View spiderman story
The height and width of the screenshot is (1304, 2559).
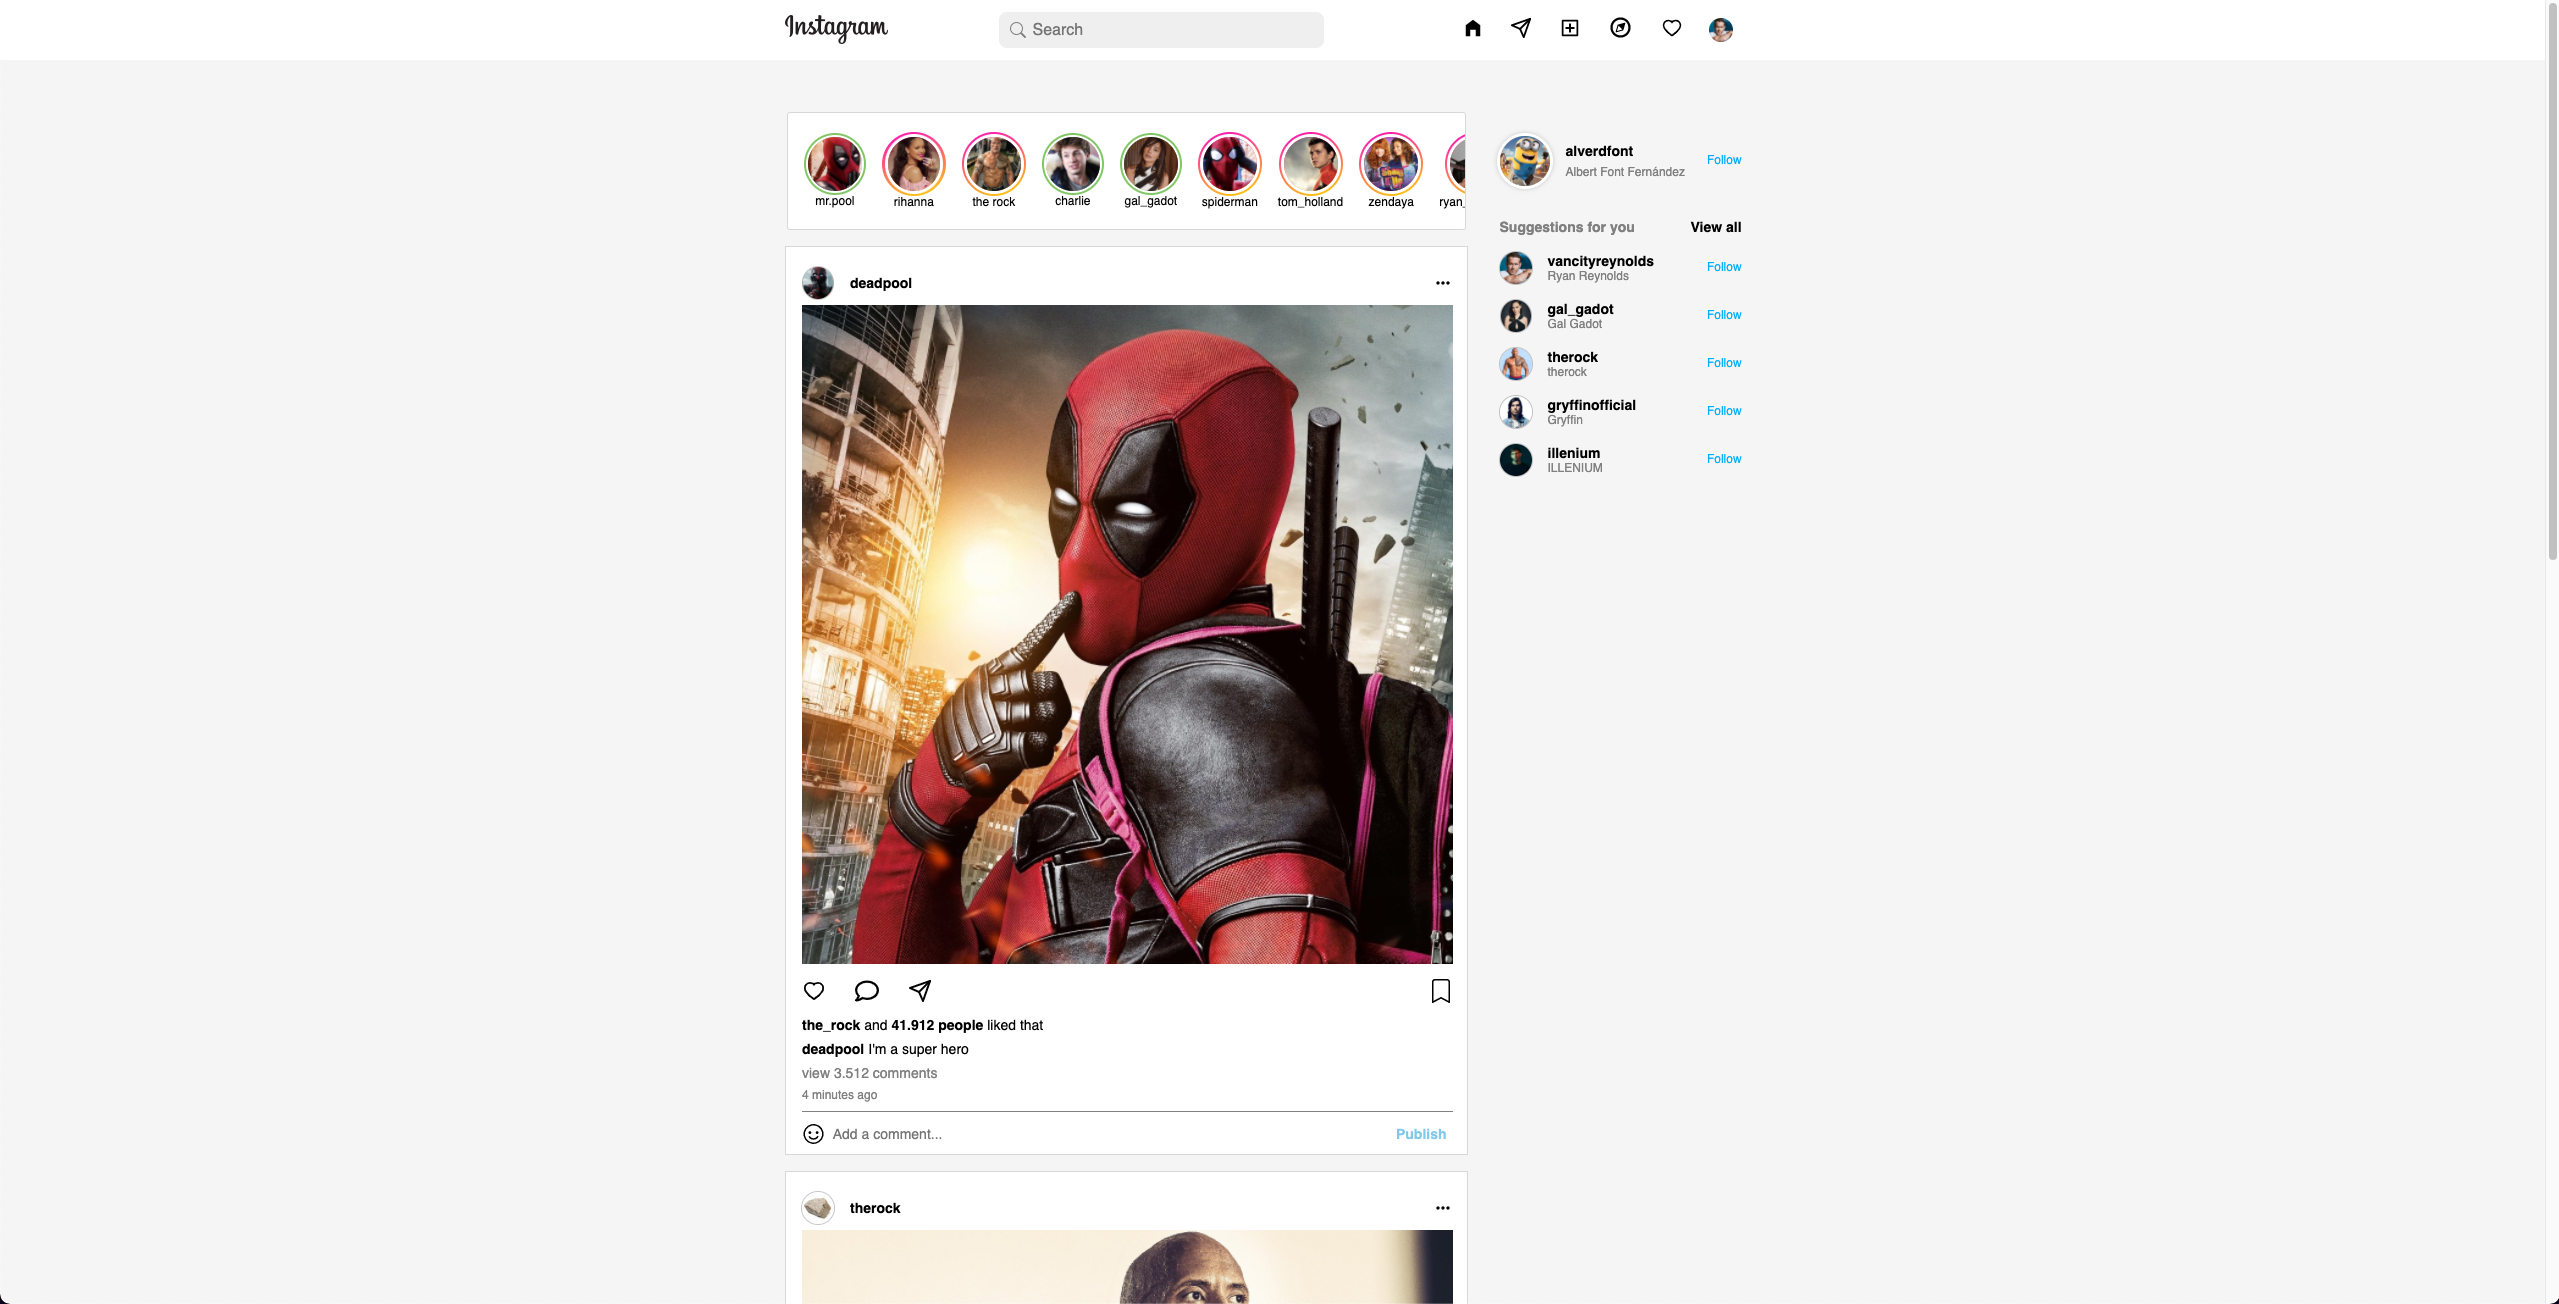pyautogui.click(x=1230, y=164)
